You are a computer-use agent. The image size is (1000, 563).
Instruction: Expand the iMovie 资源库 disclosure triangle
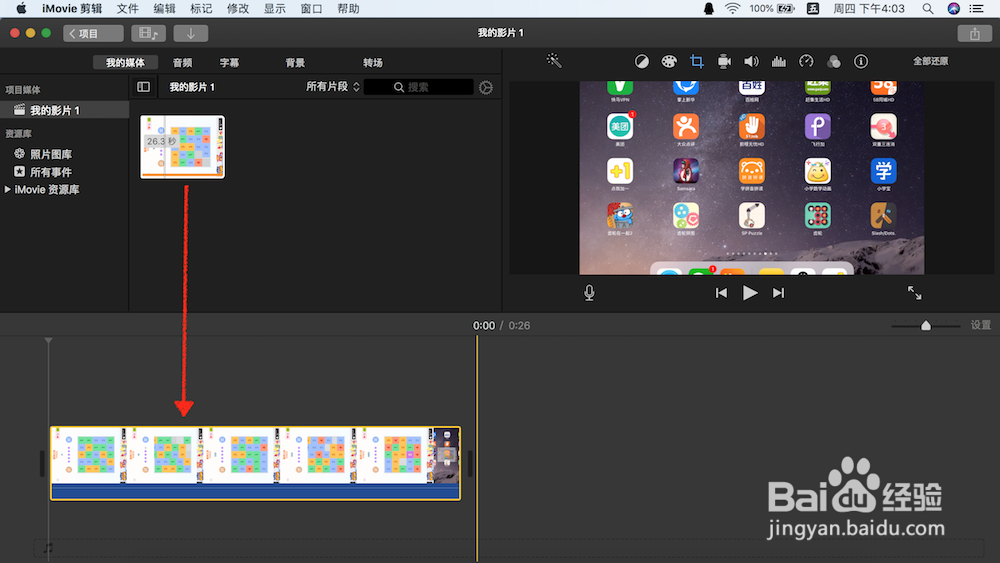pyautogui.click(x=8, y=189)
